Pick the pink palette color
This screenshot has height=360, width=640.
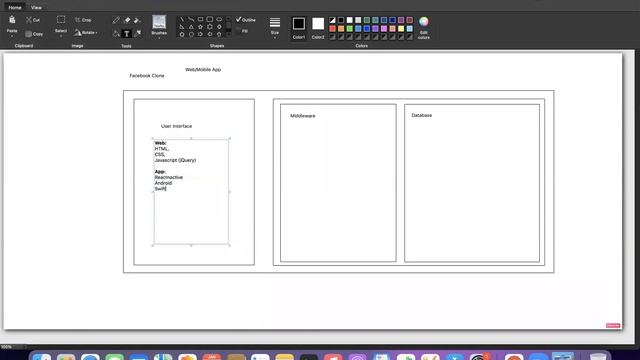tap(384, 29)
